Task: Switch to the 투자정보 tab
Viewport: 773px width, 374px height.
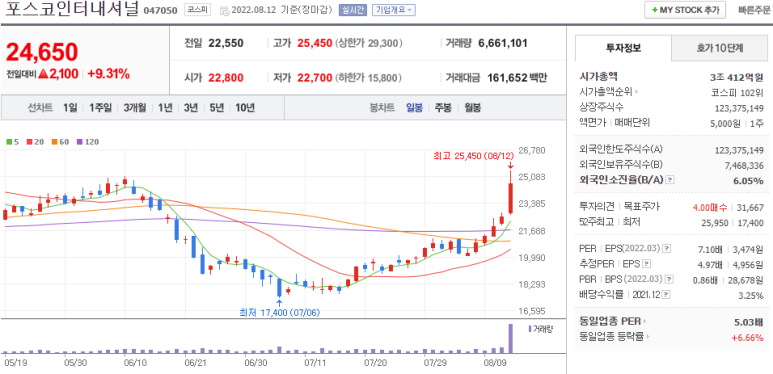Action: (x=623, y=48)
